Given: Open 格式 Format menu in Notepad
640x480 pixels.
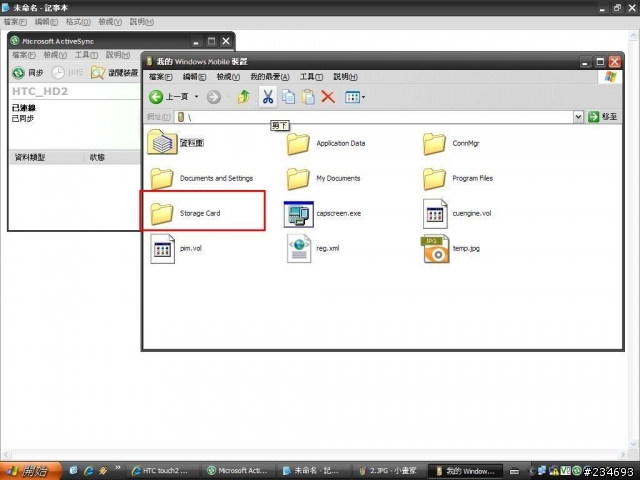Looking at the screenshot, I should 78,22.
